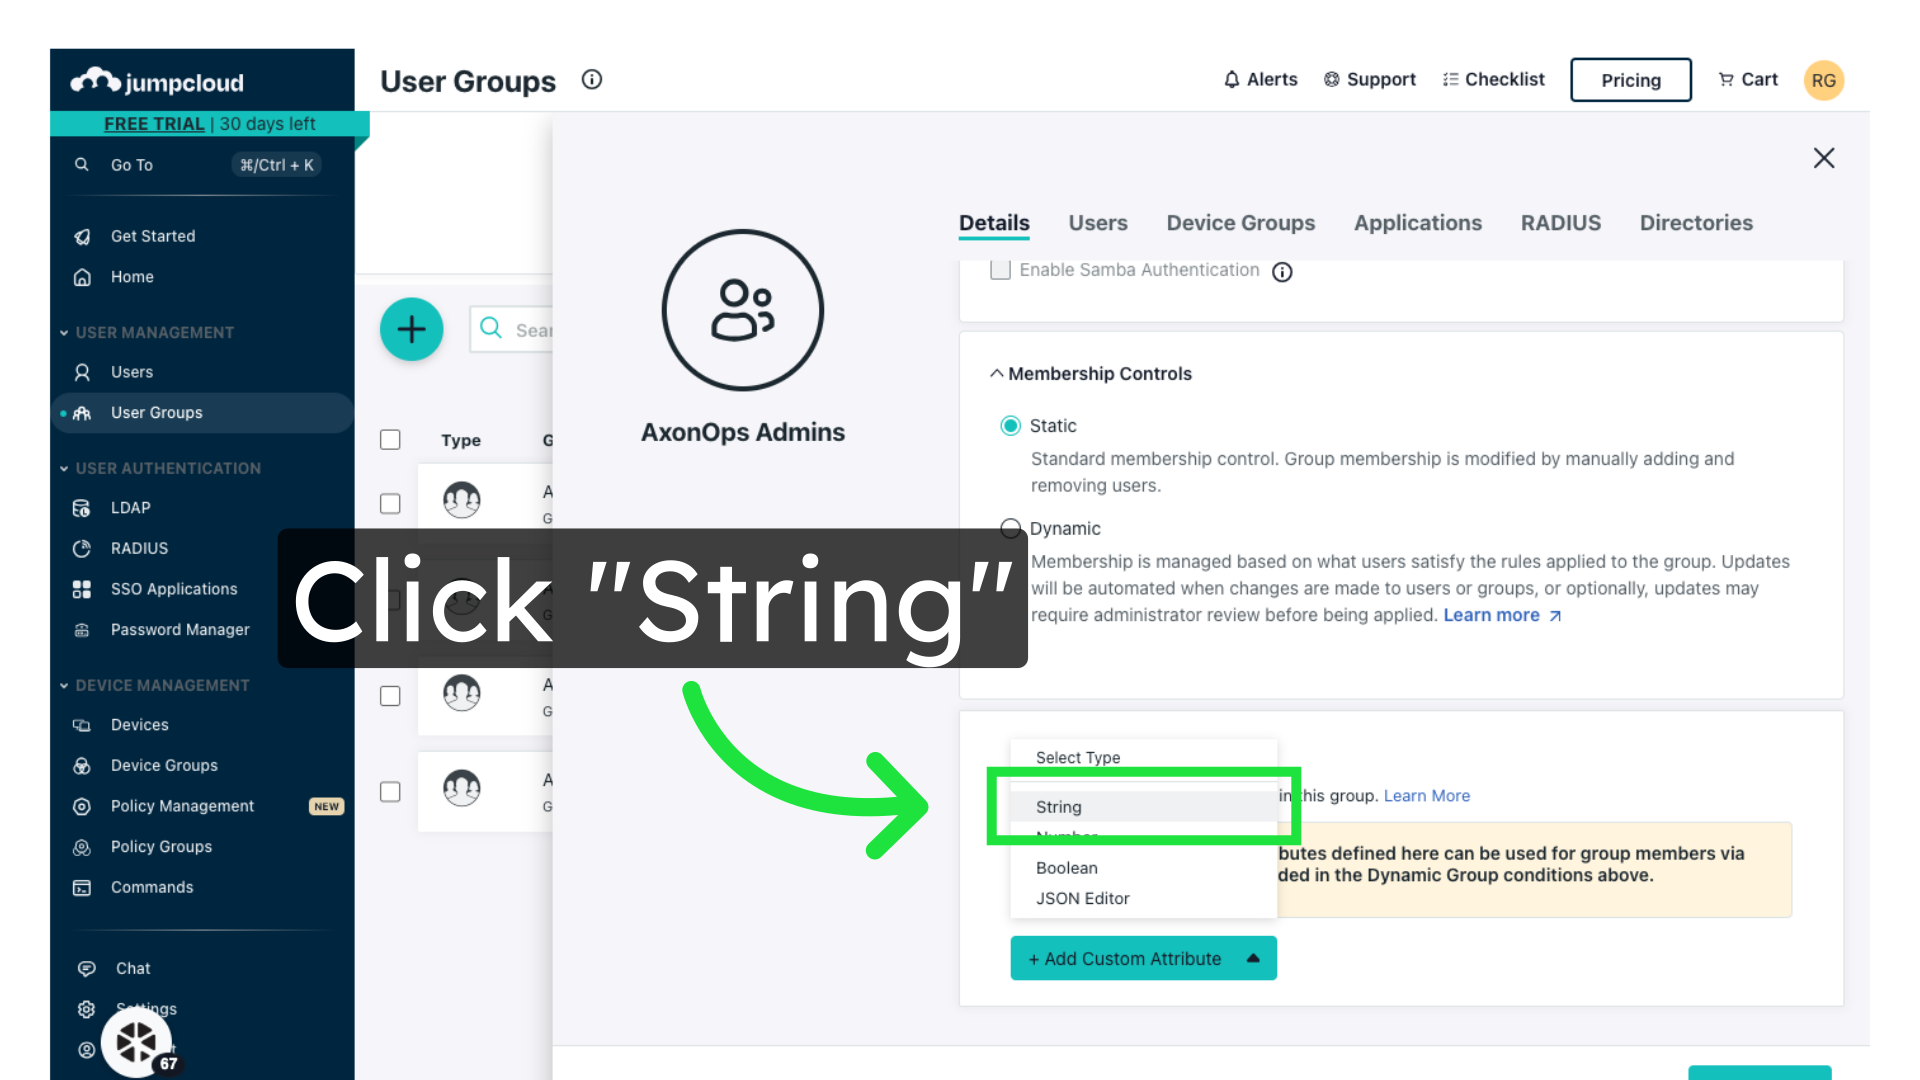This screenshot has height=1080, width=1920.
Task: Choose String from the Select Type menu
Action: [x=1059, y=807]
